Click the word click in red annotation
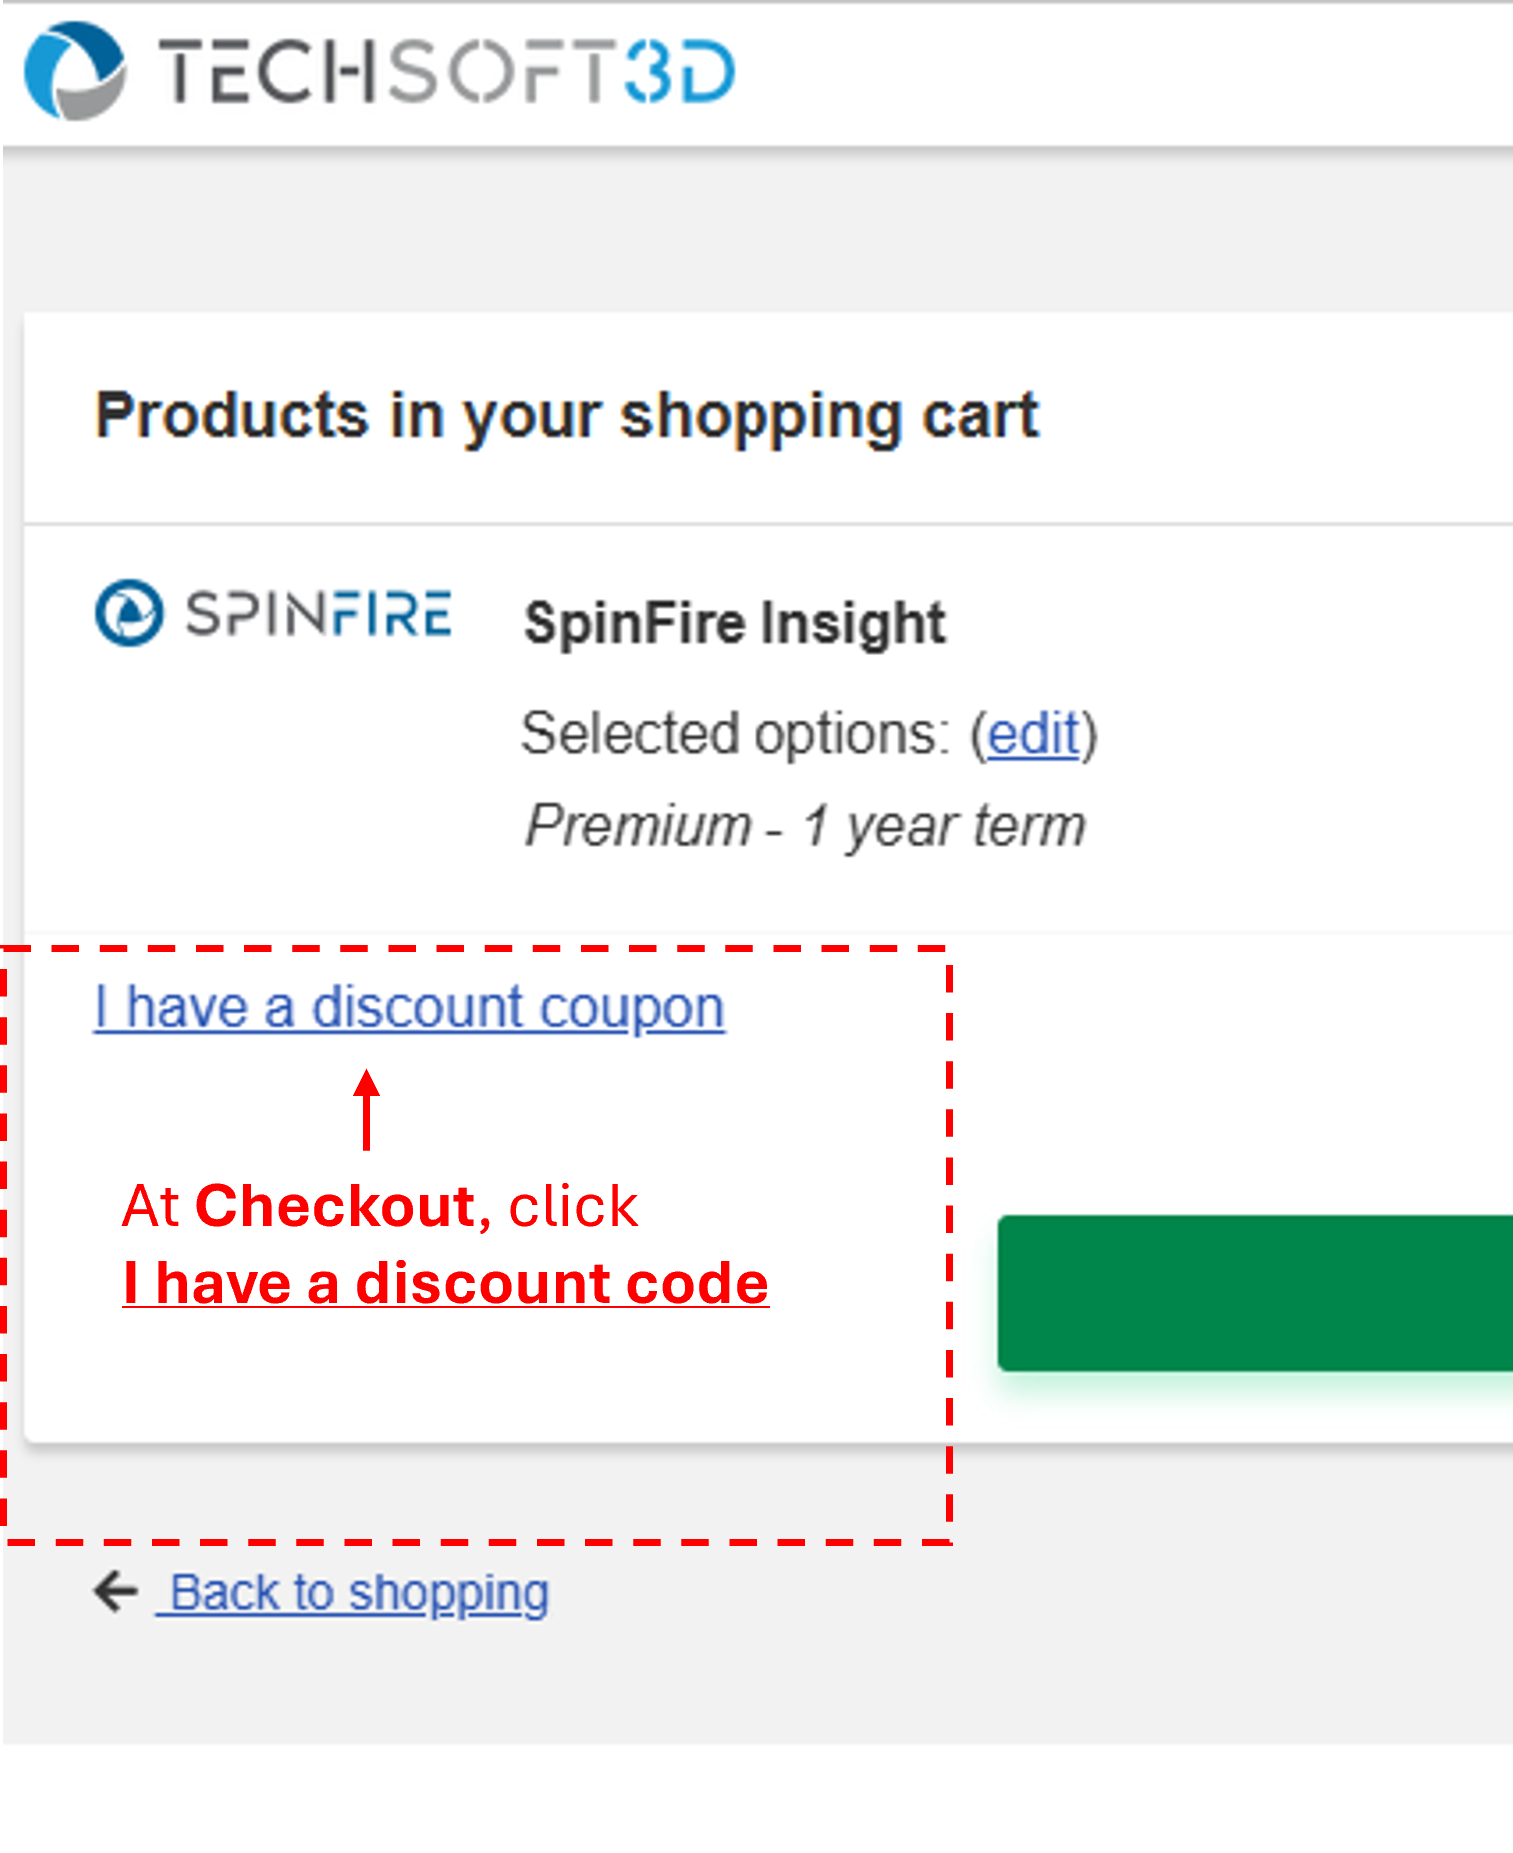 click(x=573, y=1206)
